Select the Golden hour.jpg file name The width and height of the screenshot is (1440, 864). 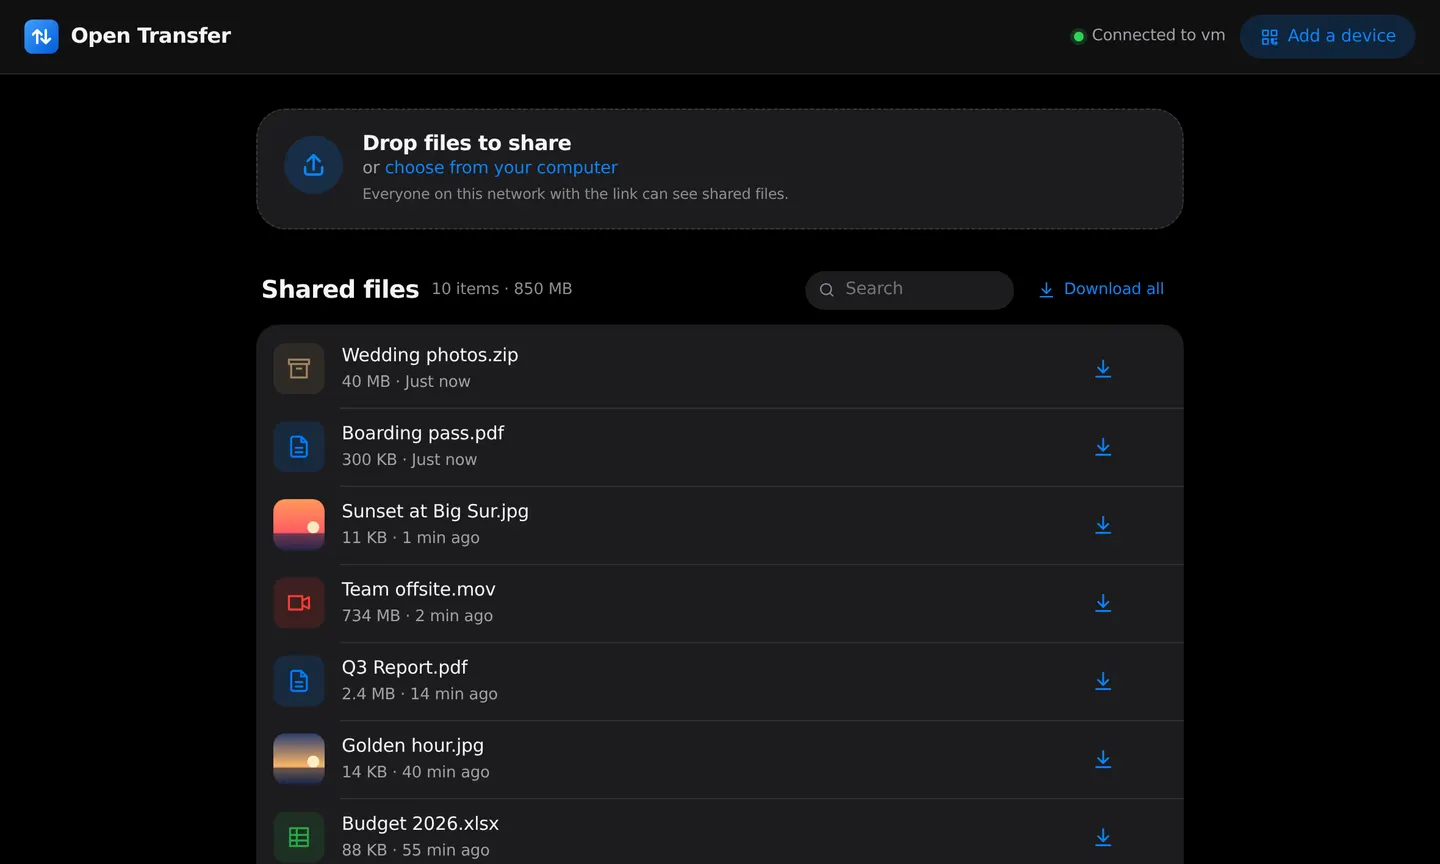click(x=413, y=745)
